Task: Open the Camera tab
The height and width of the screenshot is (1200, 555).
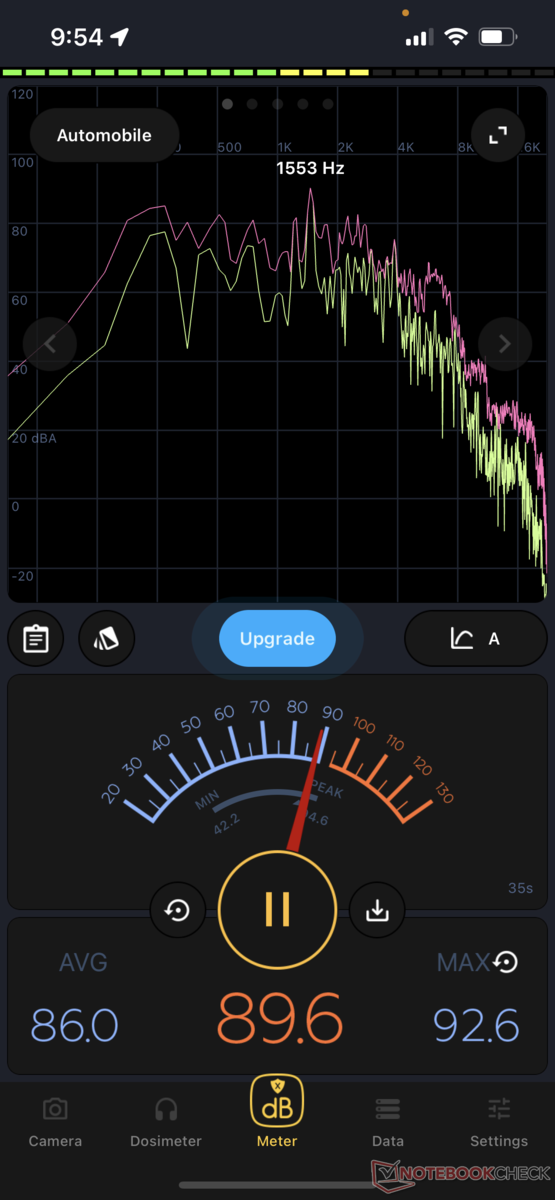Action: [55, 1122]
